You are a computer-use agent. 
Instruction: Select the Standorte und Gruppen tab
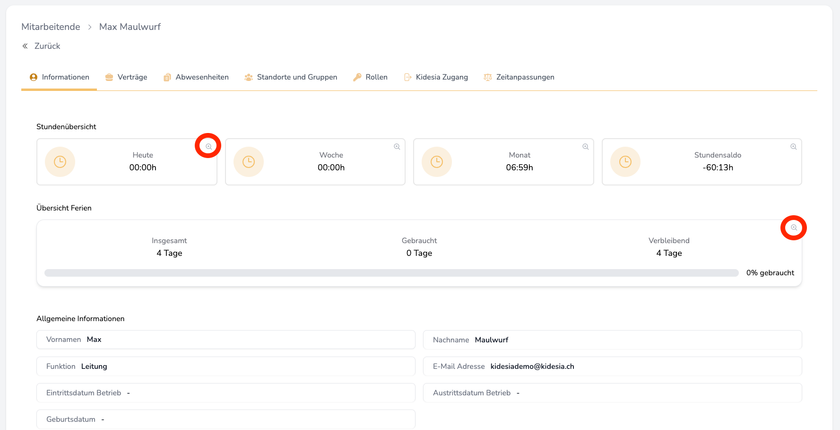pos(291,77)
